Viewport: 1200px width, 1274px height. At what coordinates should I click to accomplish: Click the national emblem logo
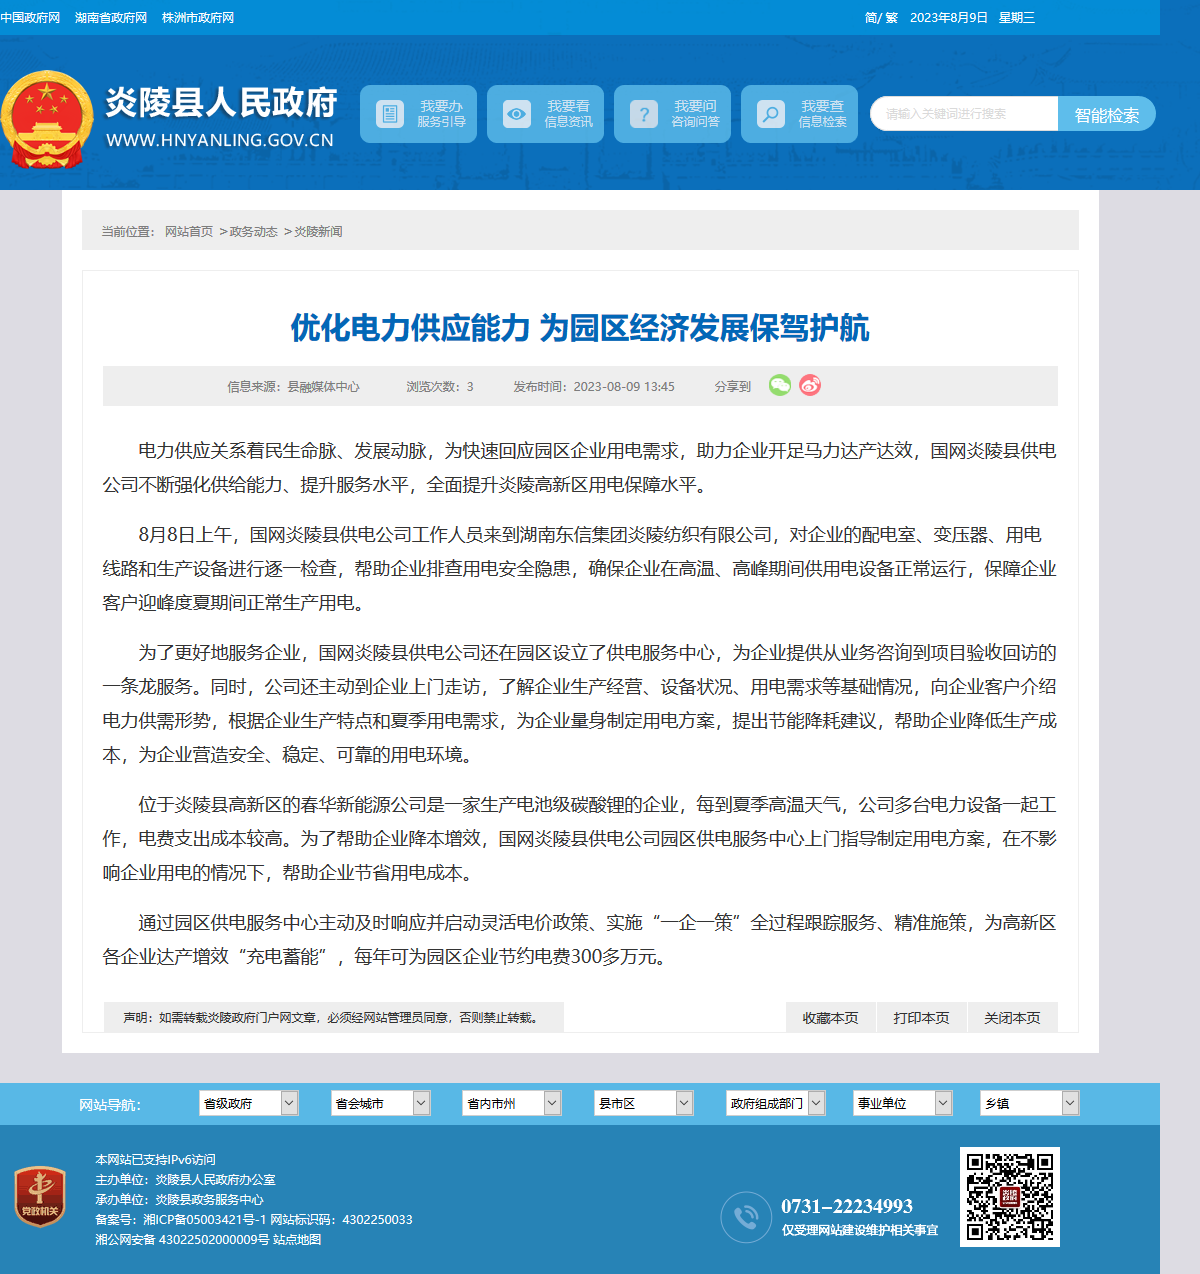(46, 118)
